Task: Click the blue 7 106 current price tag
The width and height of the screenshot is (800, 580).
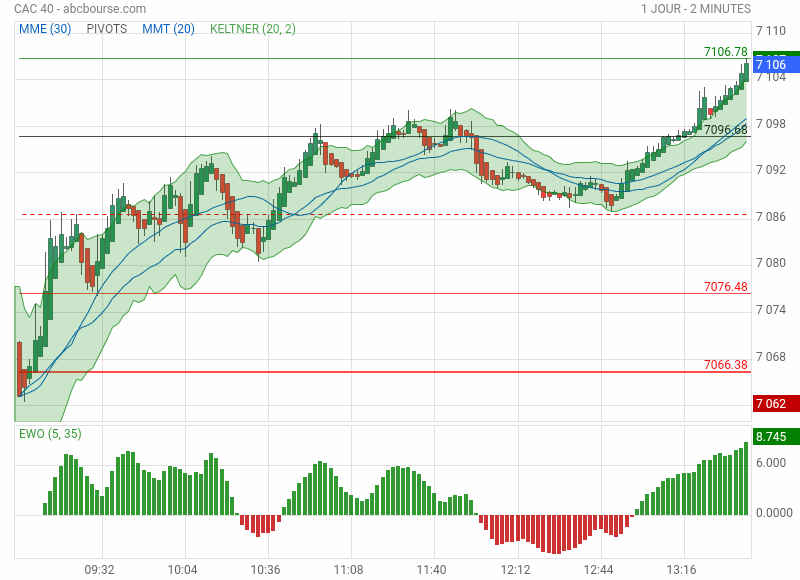Action: click(776, 64)
